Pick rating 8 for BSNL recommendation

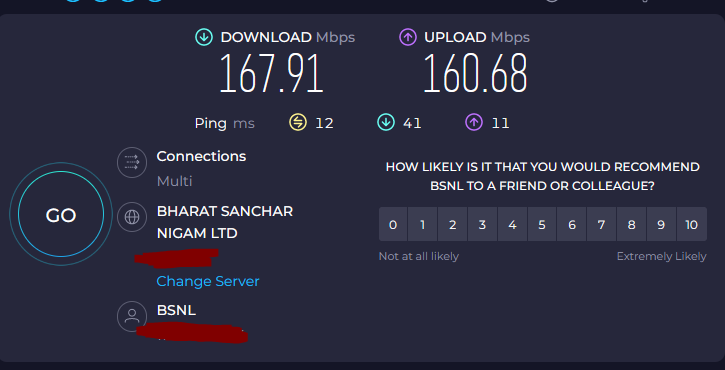pos(631,224)
